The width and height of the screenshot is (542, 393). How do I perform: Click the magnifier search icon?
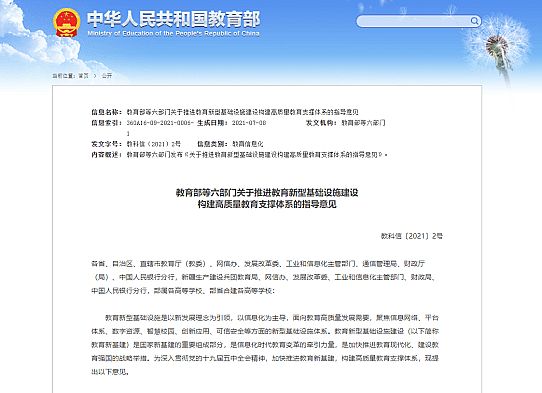click(475, 21)
